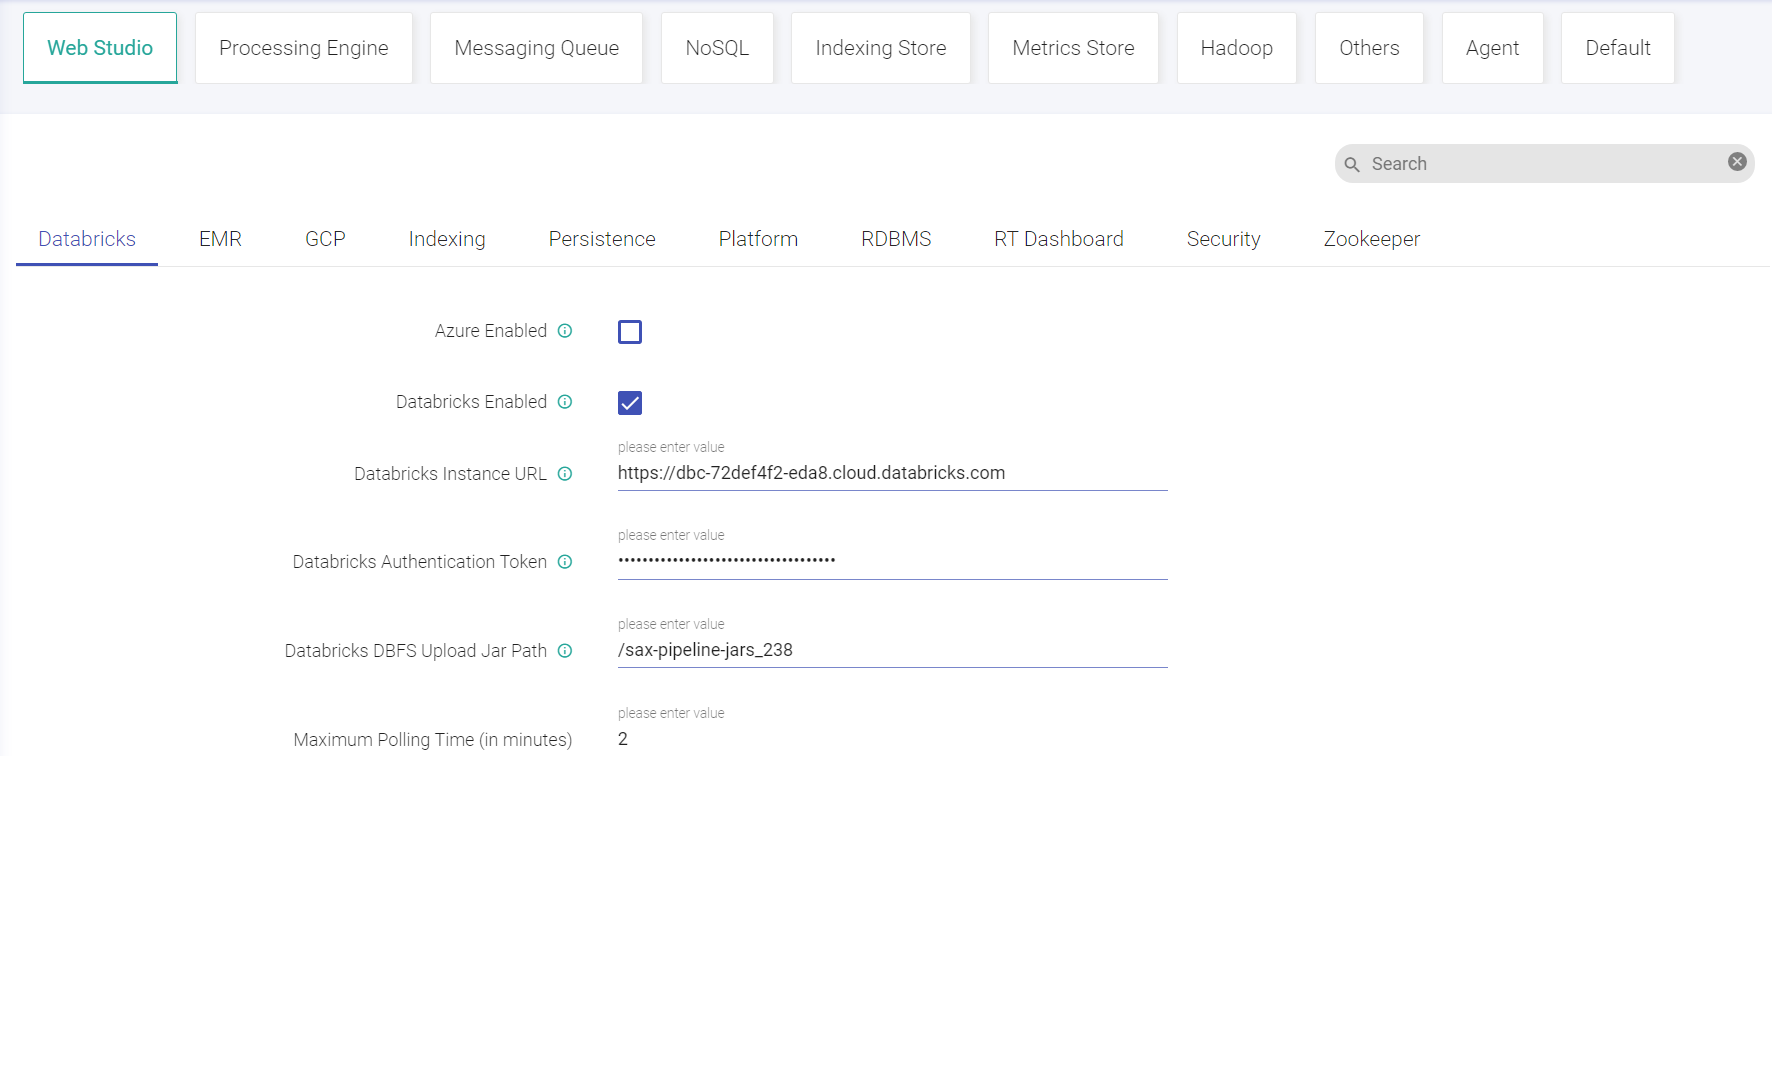Uncheck the Databricks Enabled checkbox
This screenshot has width=1772, height=1078.
630,403
